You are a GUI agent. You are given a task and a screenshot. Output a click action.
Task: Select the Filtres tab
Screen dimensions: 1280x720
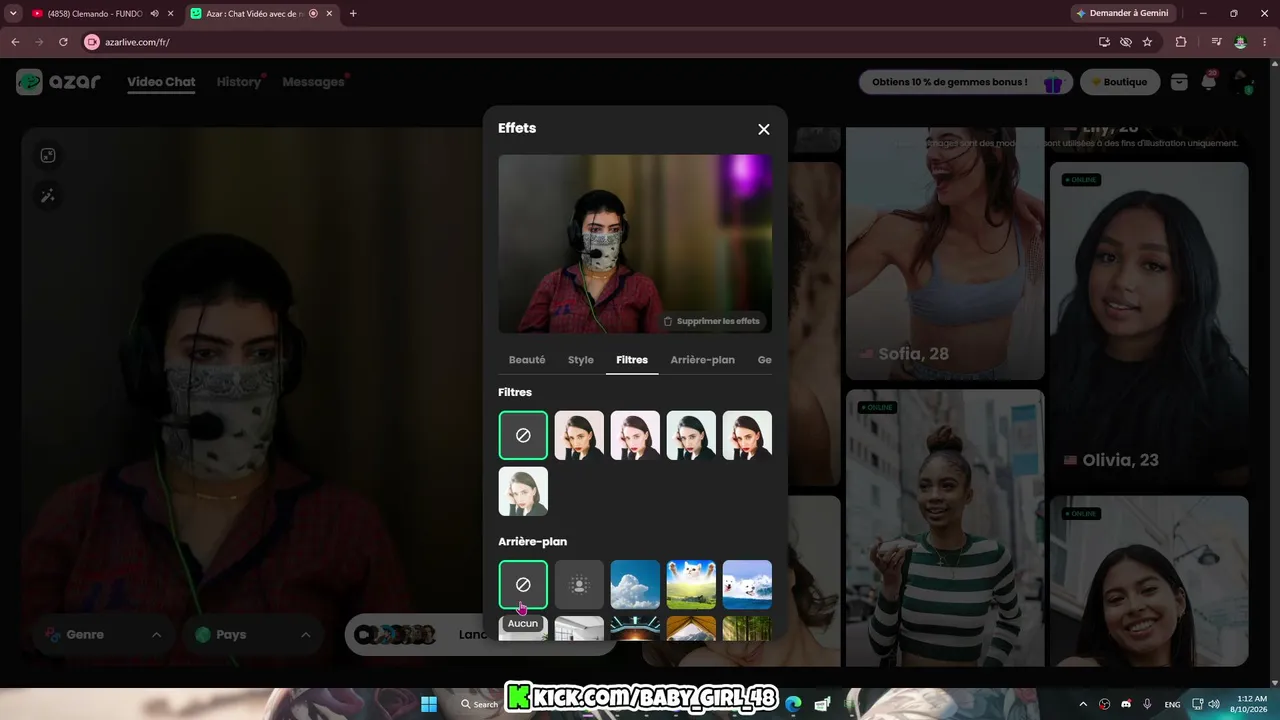pos(632,360)
